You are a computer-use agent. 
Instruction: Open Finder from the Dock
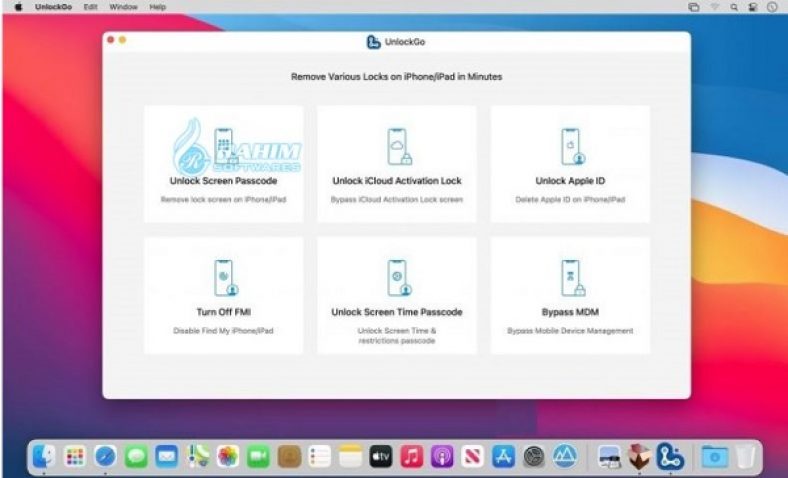pos(44,456)
